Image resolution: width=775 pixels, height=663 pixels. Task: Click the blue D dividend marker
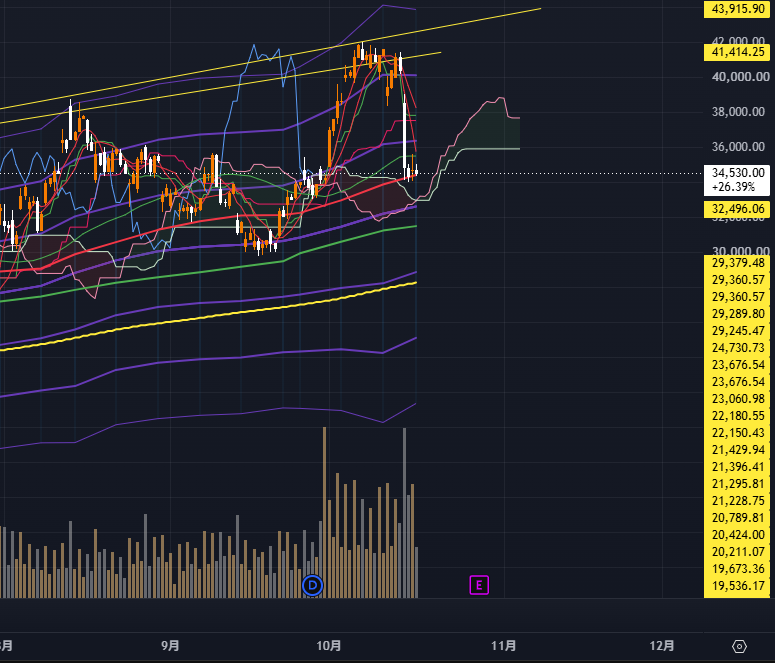coord(312,586)
